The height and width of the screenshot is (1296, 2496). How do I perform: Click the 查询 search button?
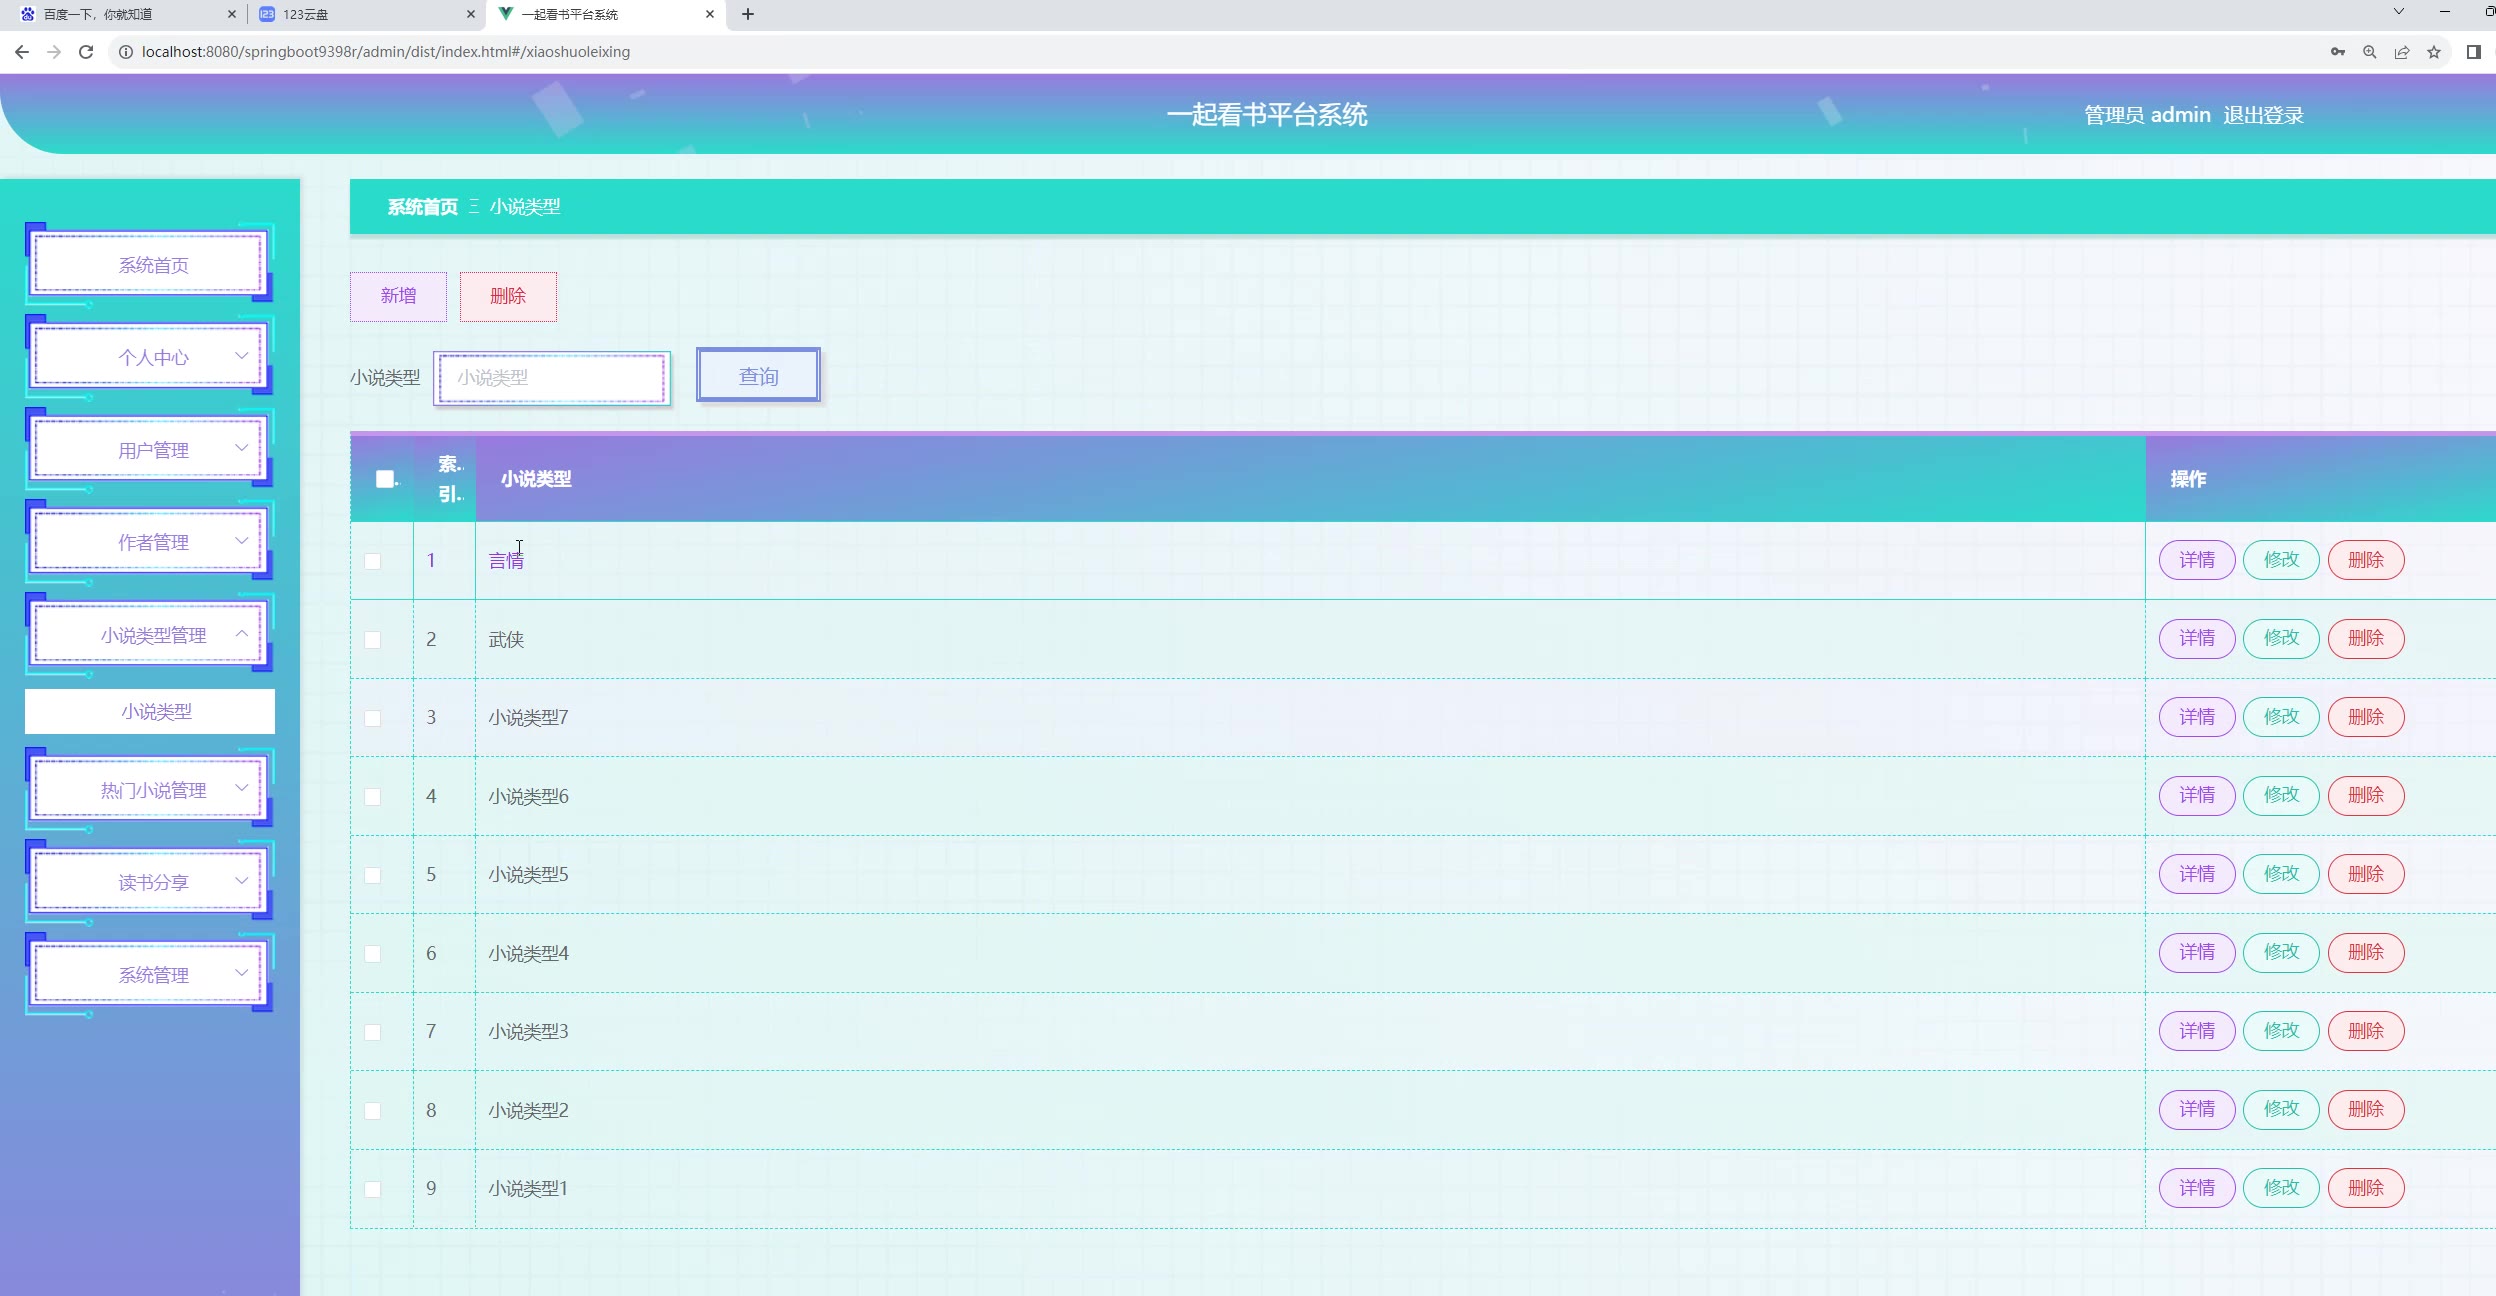click(758, 376)
